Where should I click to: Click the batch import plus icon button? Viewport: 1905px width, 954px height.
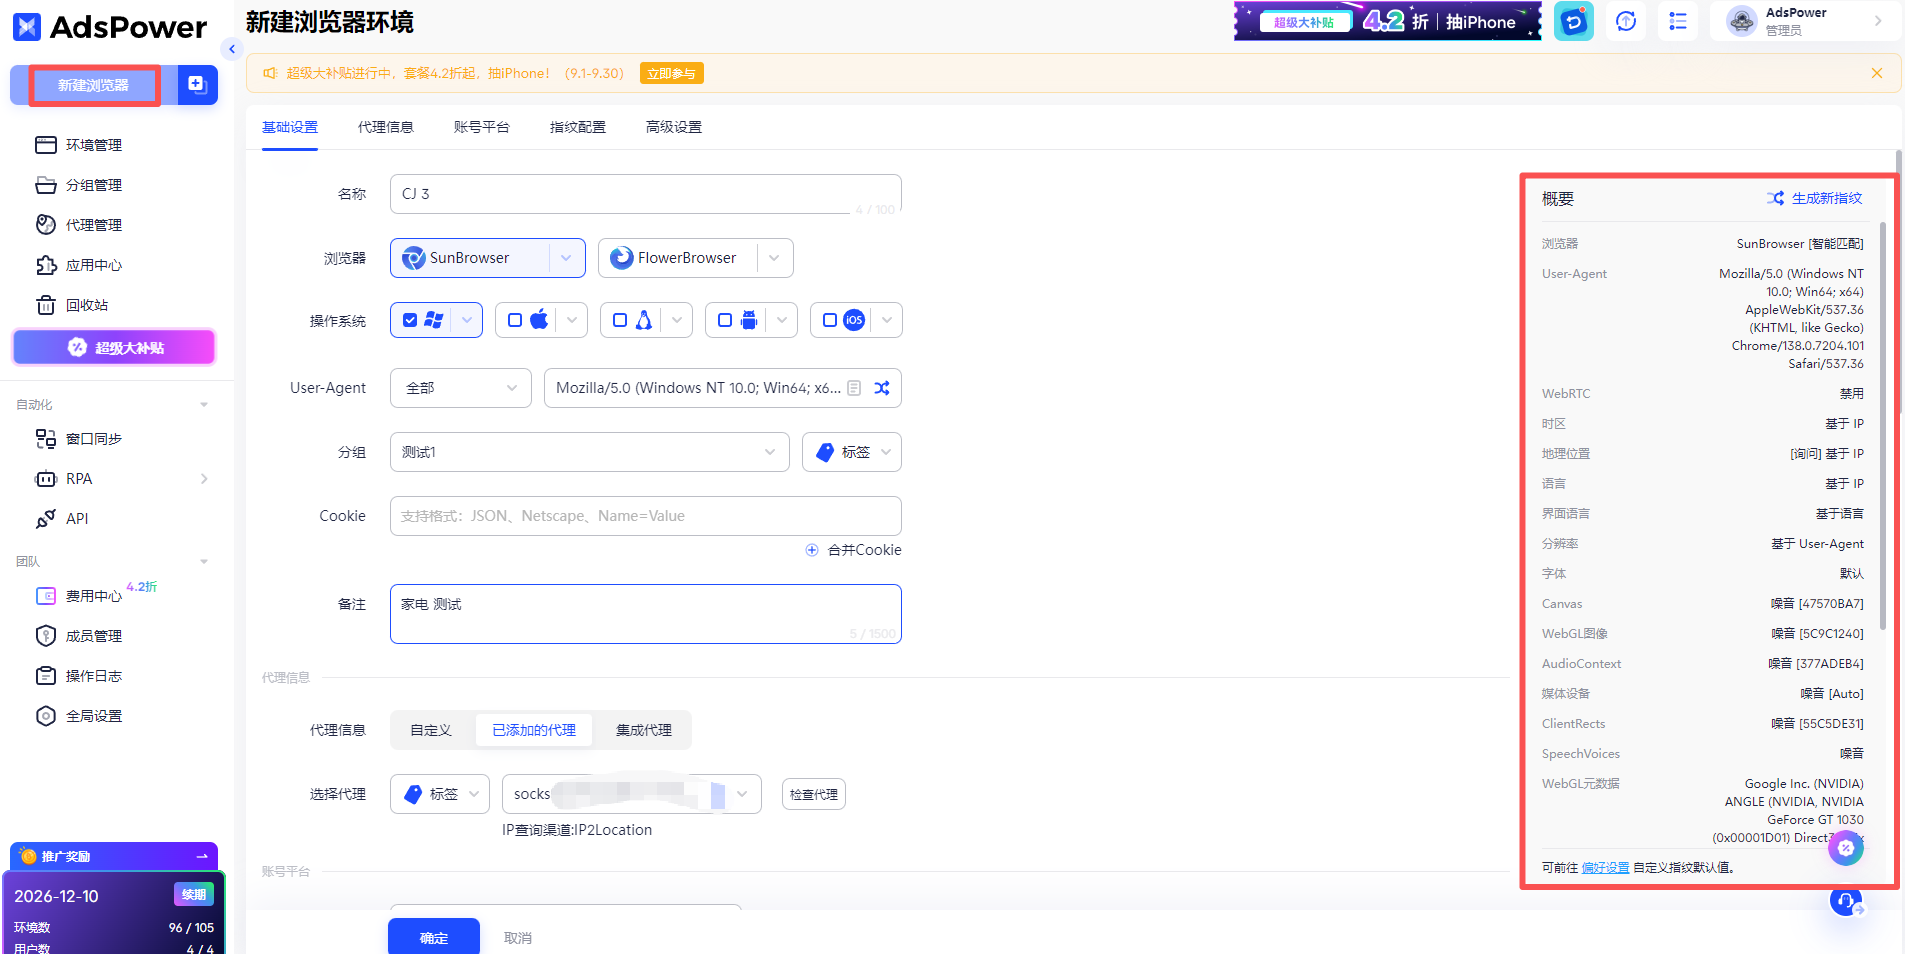pos(197,85)
